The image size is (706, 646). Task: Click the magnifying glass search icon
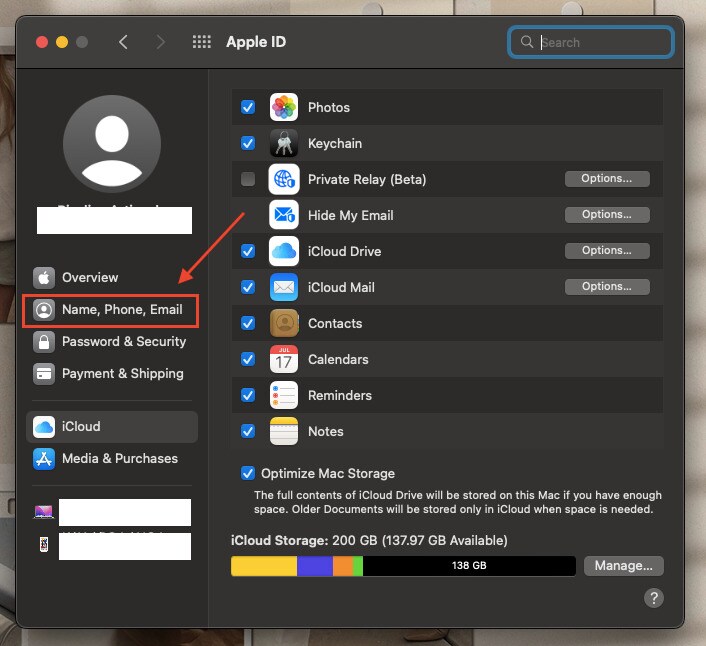point(526,42)
